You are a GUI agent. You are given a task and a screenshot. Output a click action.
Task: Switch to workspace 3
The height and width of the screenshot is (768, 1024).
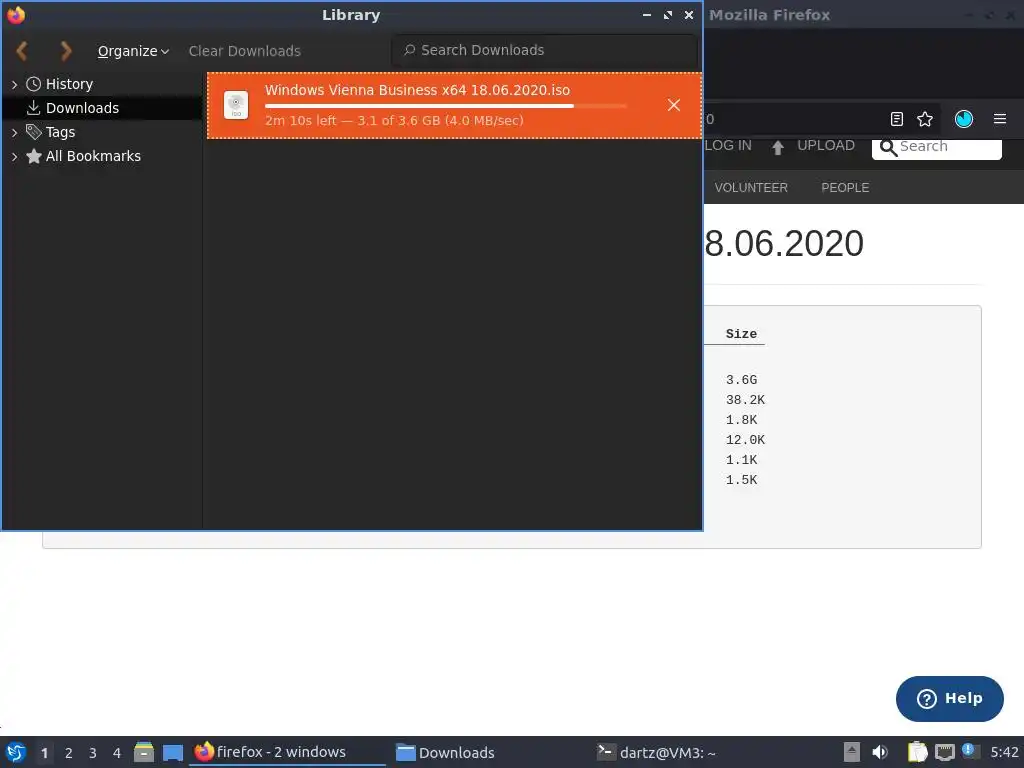click(x=93, y=753)
